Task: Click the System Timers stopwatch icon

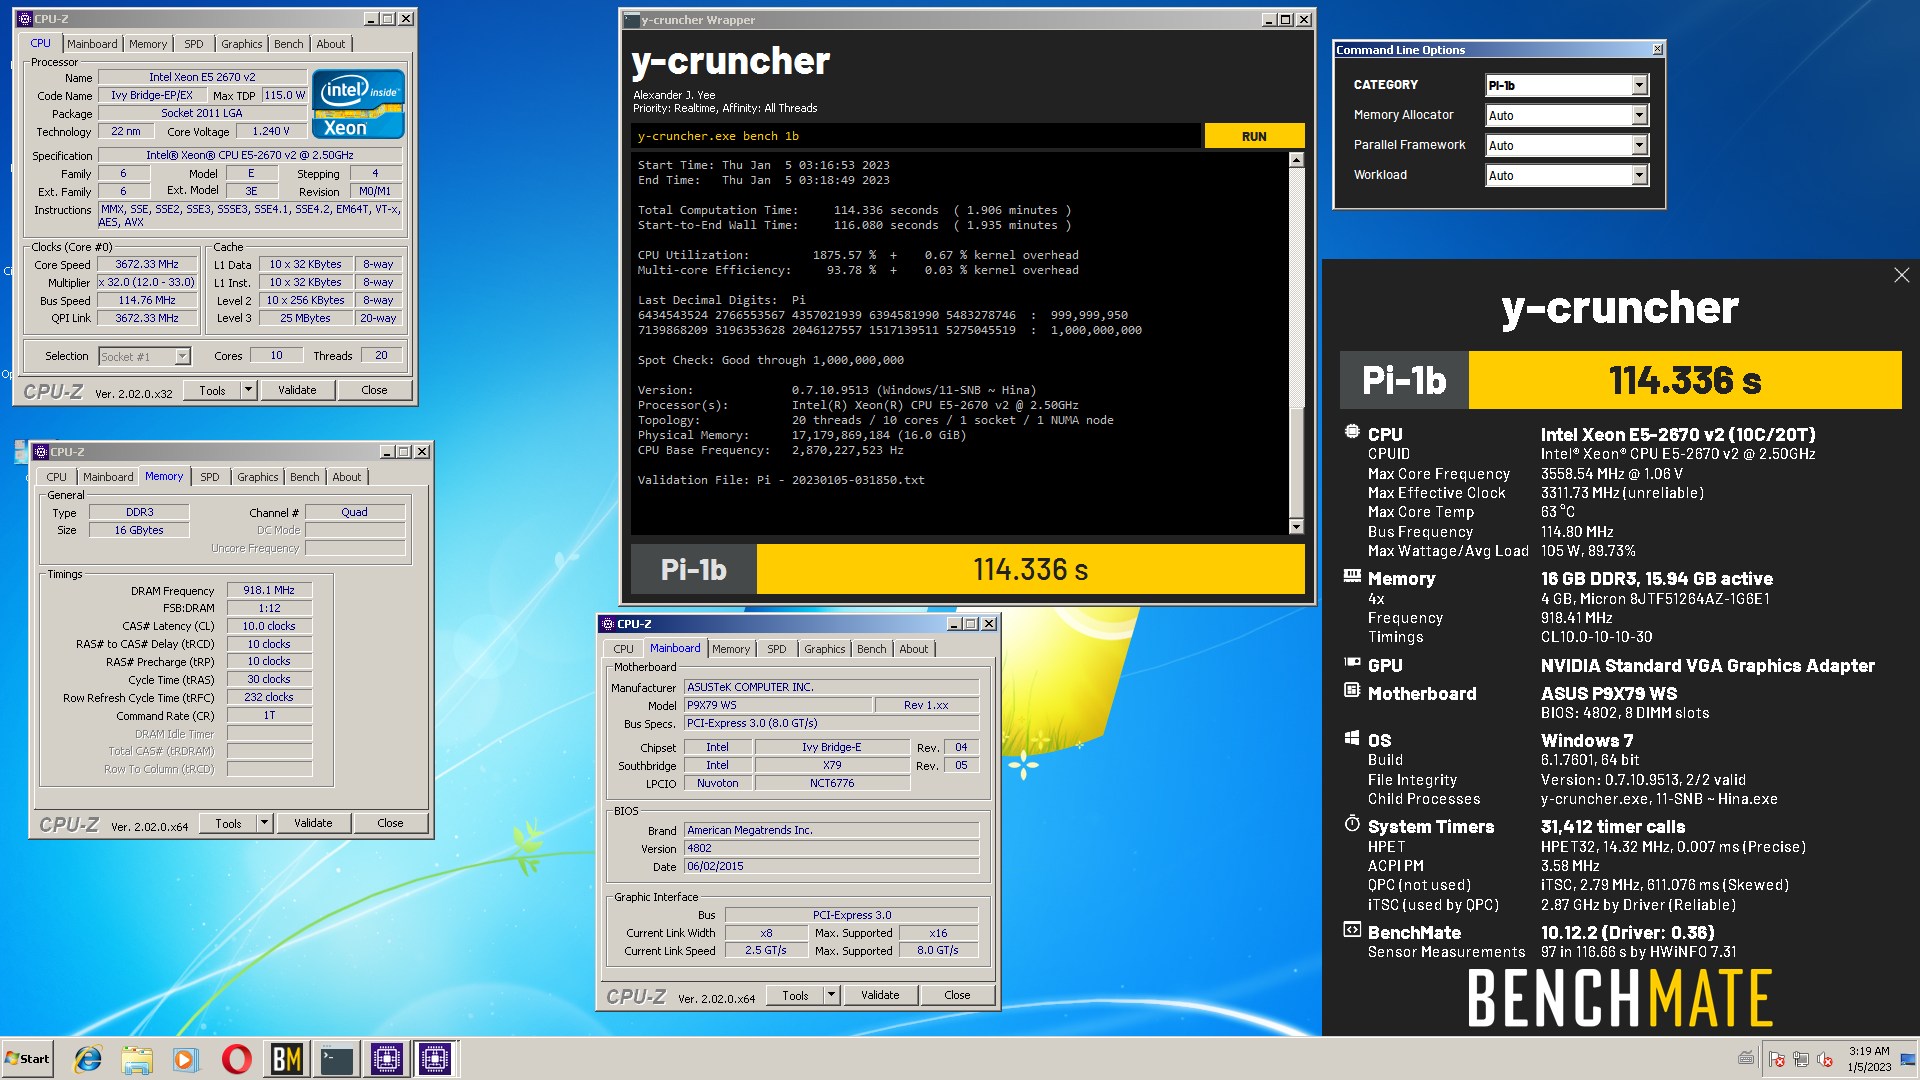Action: point(1352,825)
